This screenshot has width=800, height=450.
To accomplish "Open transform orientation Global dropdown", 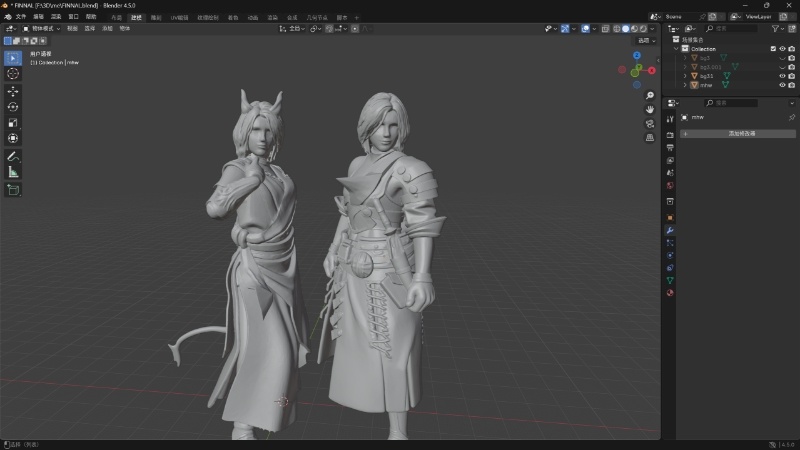I will click(x=292, y=29).
